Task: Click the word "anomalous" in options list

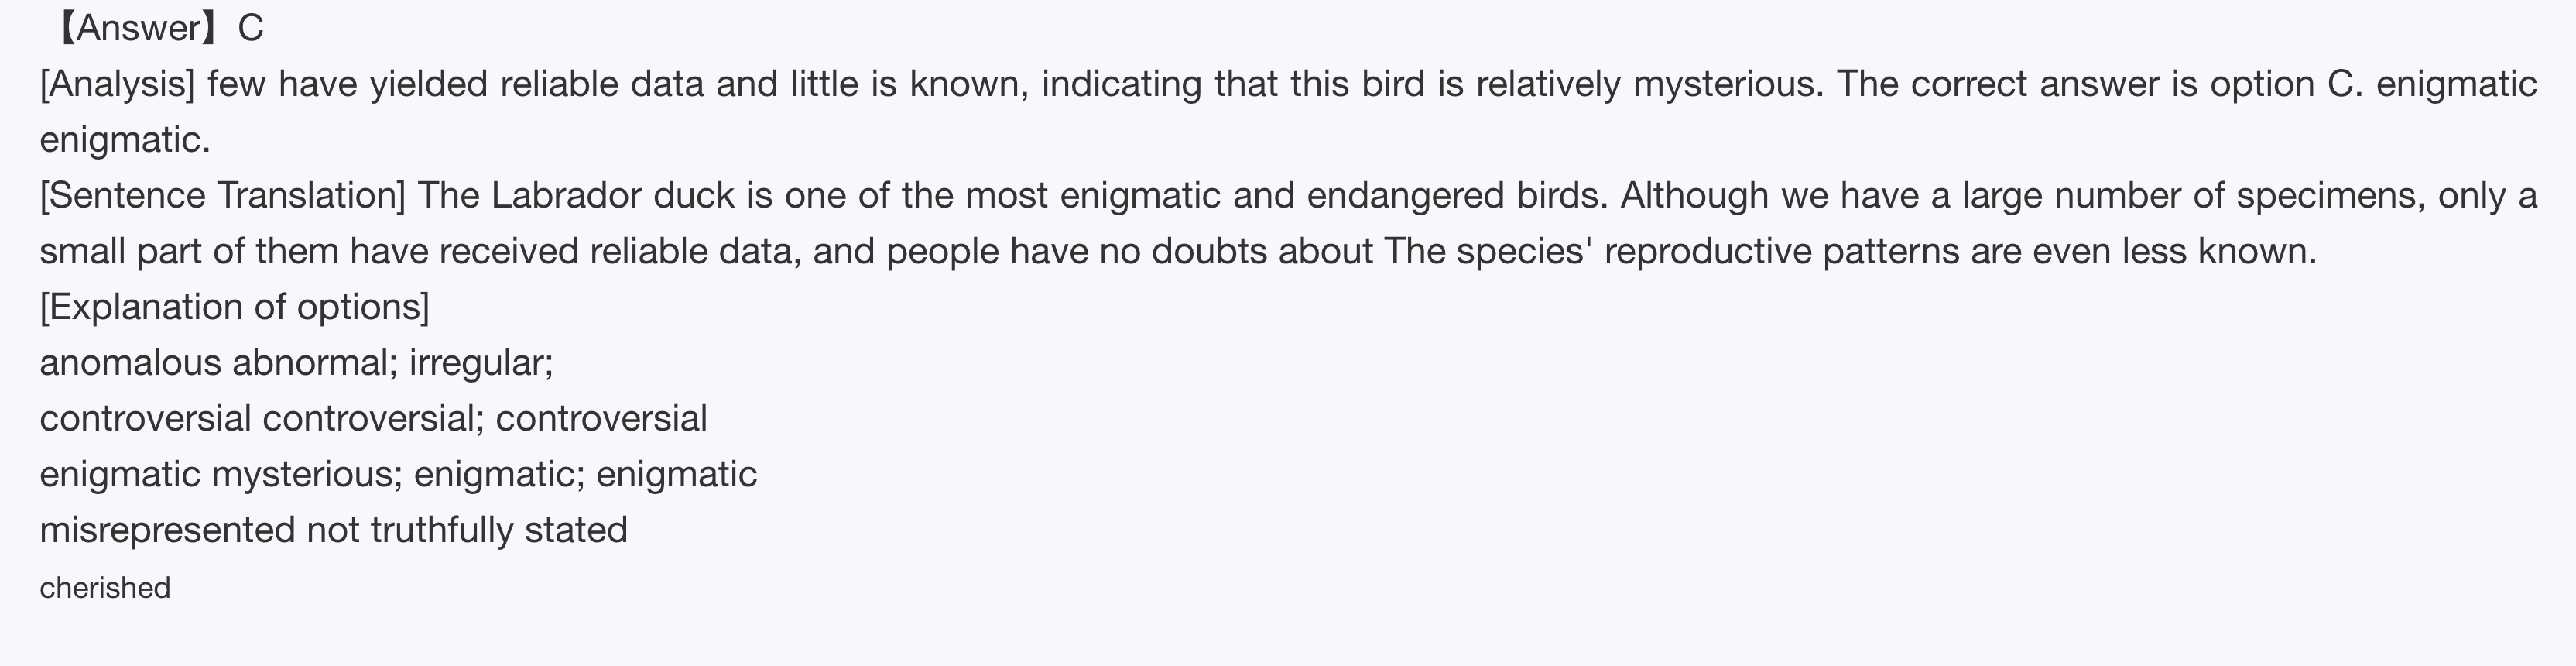Action: pyautogui.click(x=130, y=362)
